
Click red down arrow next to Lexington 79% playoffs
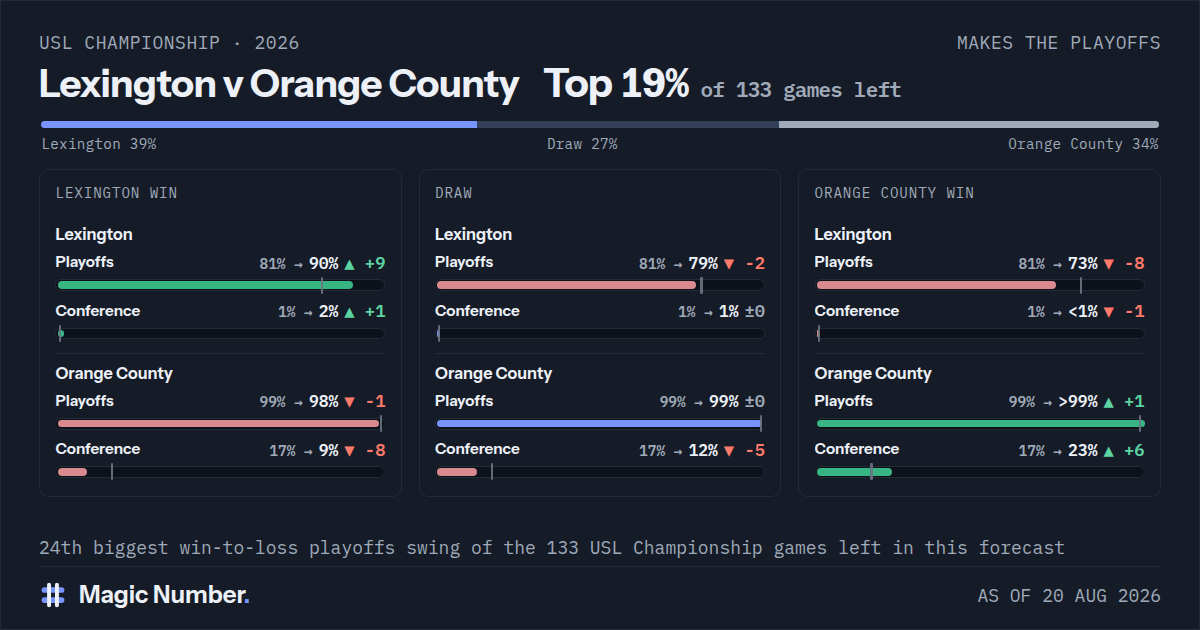[729, 264]
